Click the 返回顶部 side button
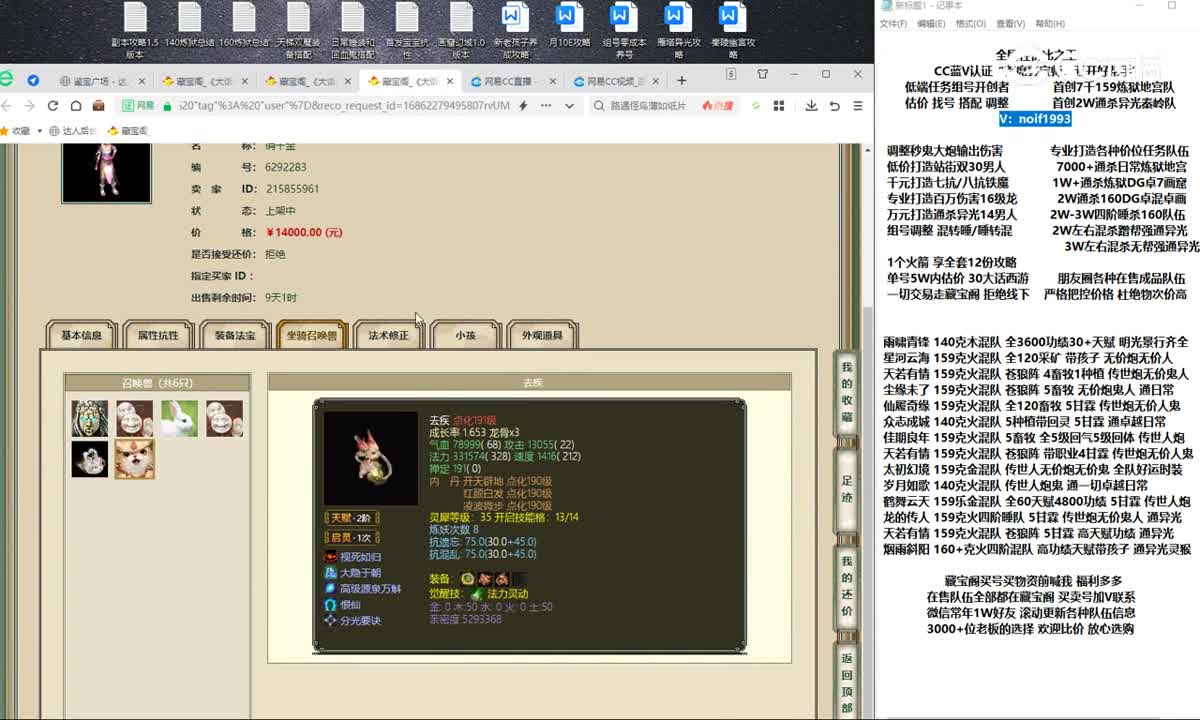 tap(847, 683)
